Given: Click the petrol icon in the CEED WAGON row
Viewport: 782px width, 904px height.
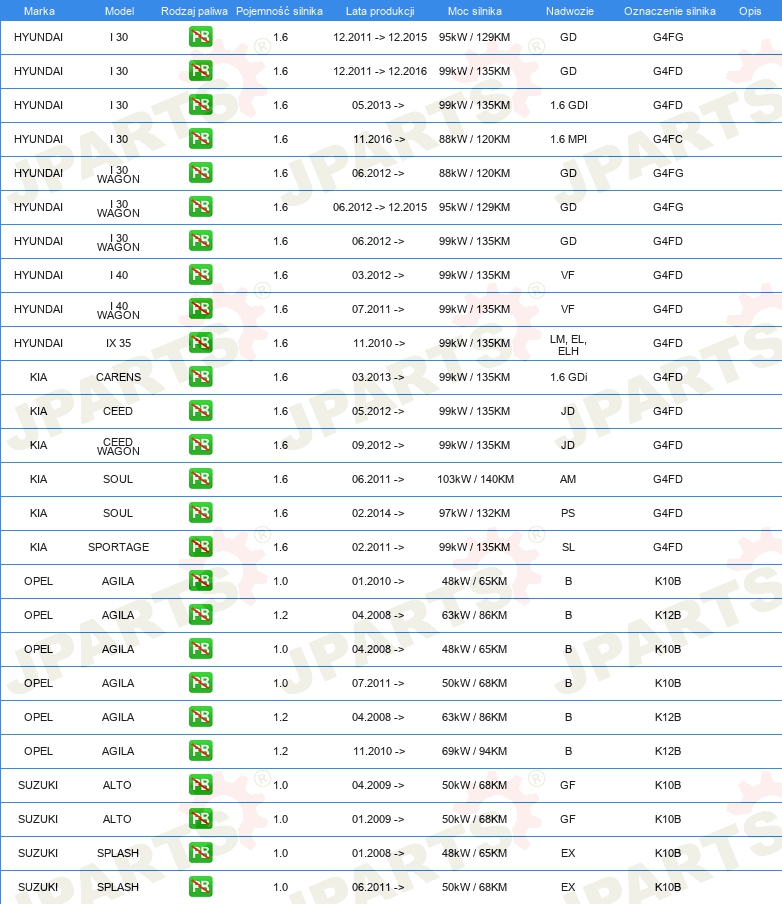Looking at the screenshot, I should click(x=200, y=445).
